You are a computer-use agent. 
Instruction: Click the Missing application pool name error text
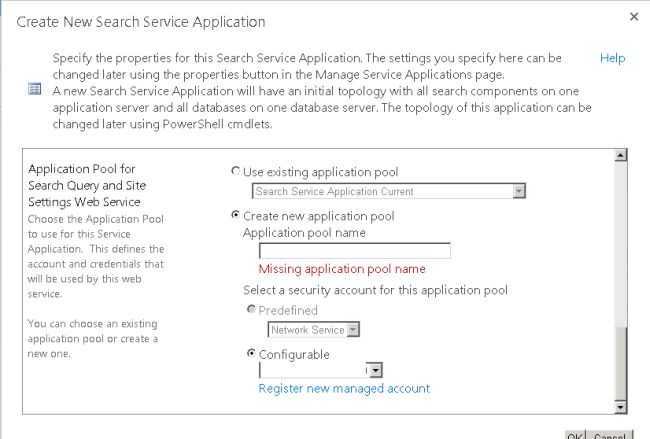342,269
